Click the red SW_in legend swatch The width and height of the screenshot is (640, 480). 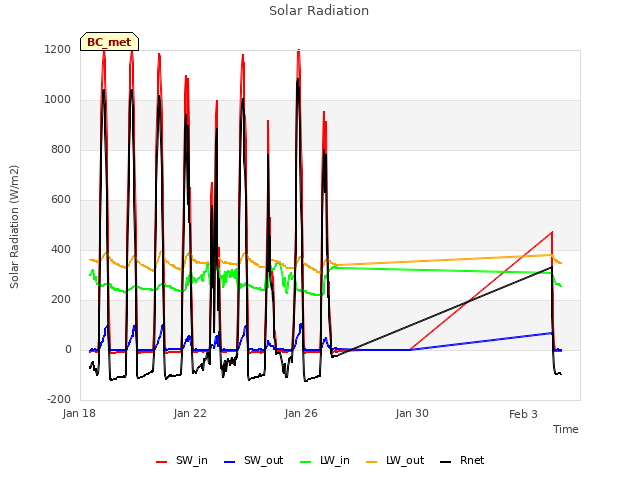162,462
